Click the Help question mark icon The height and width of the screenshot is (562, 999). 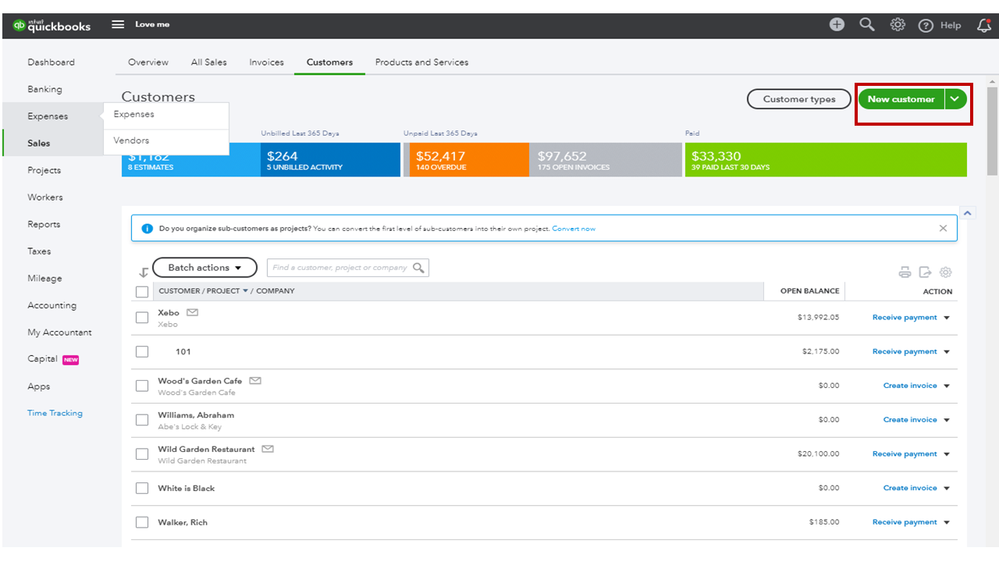point(925,25)
